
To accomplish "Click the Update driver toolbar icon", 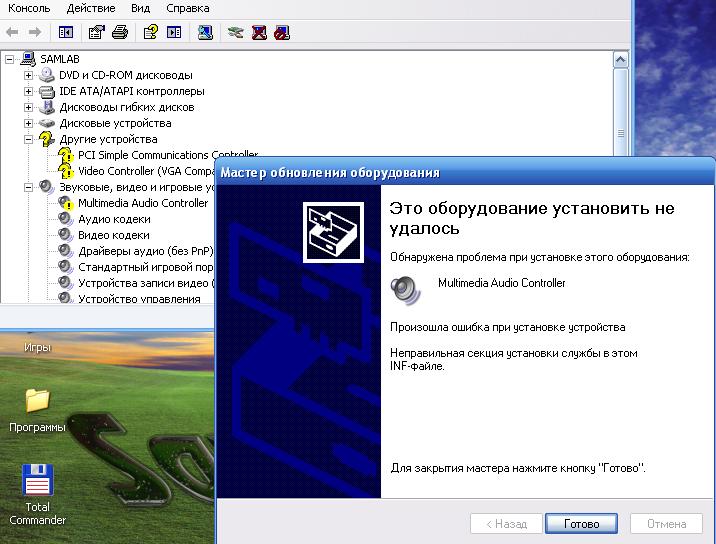I will click(236, 32).
